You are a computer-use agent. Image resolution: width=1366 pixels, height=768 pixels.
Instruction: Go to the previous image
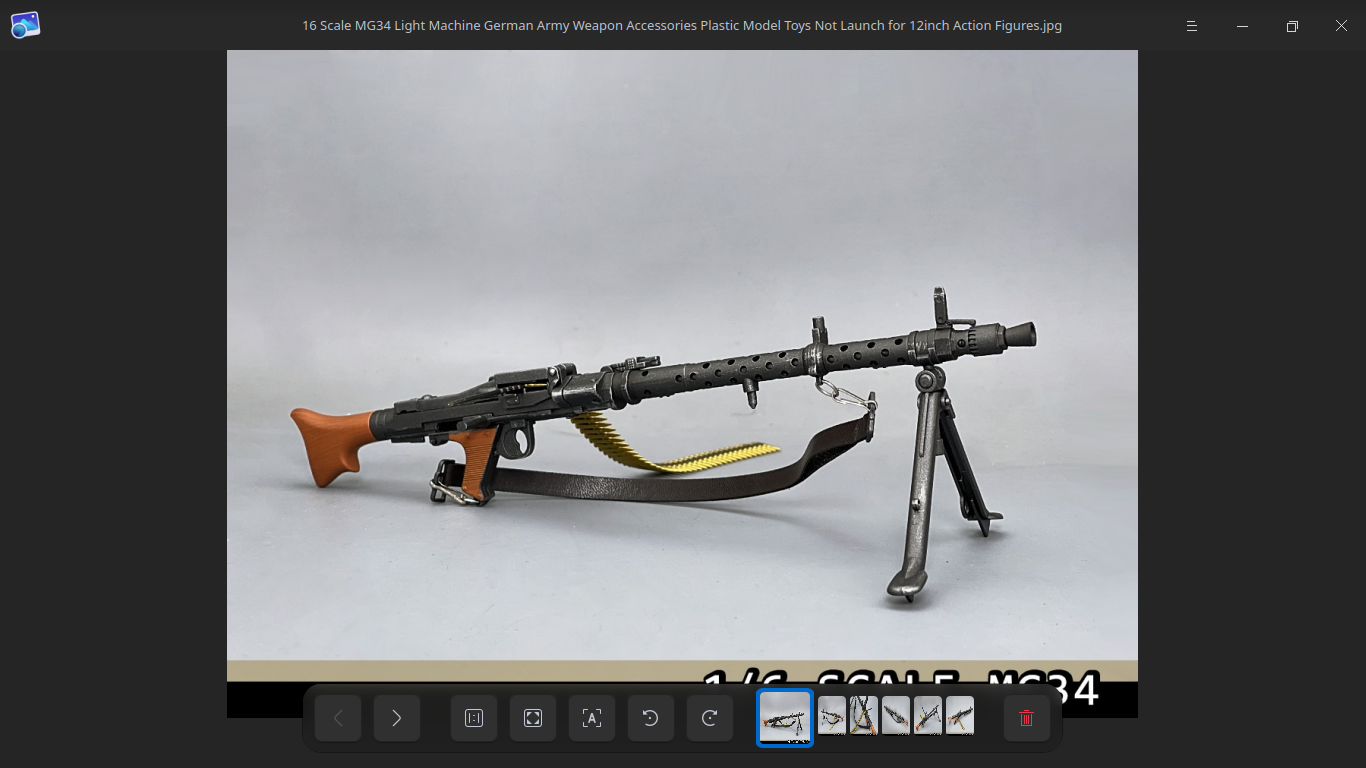(x=338, y=718)
